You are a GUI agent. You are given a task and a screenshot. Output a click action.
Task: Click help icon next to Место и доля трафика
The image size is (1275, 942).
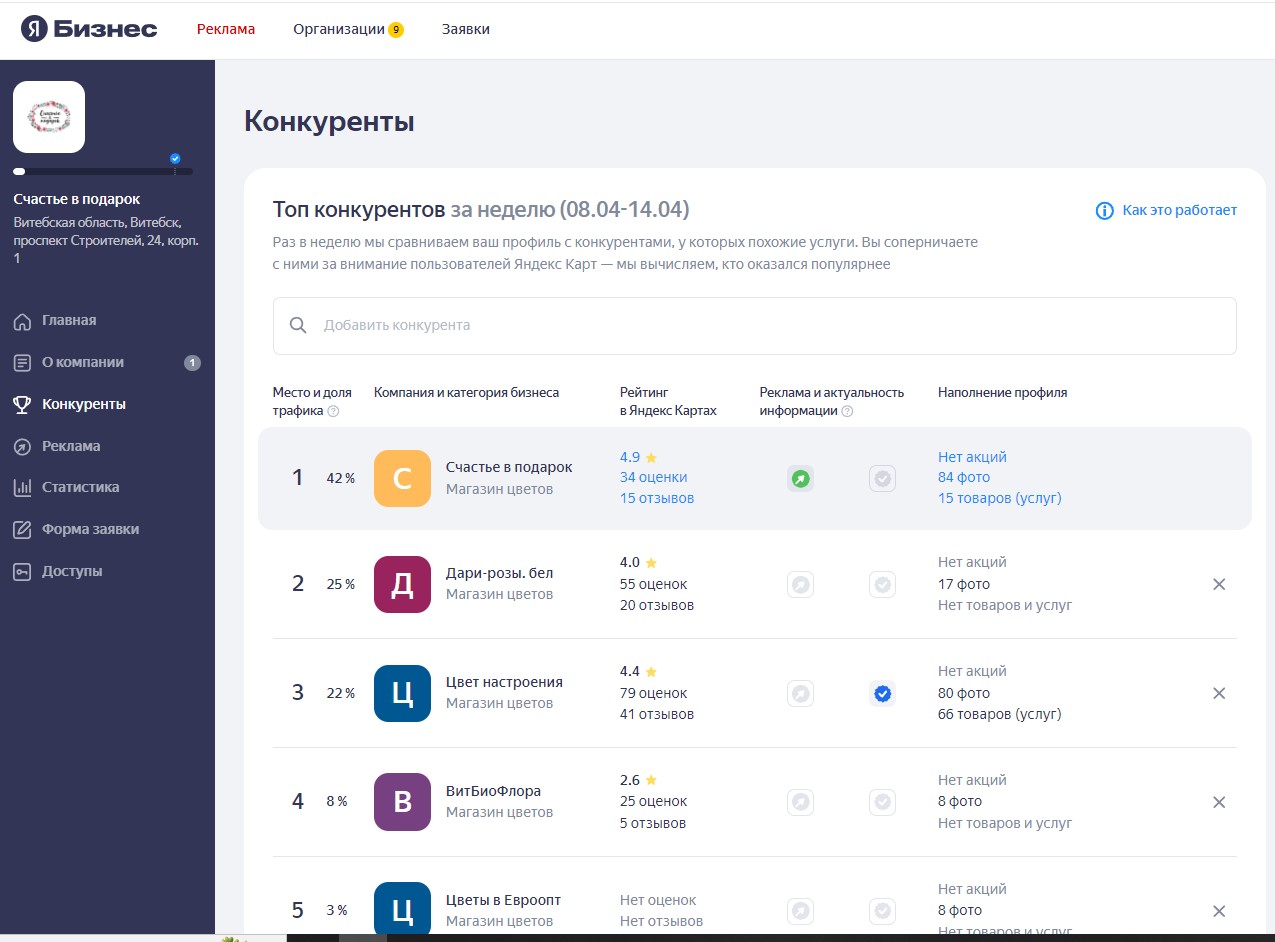[x=333, y=411]
